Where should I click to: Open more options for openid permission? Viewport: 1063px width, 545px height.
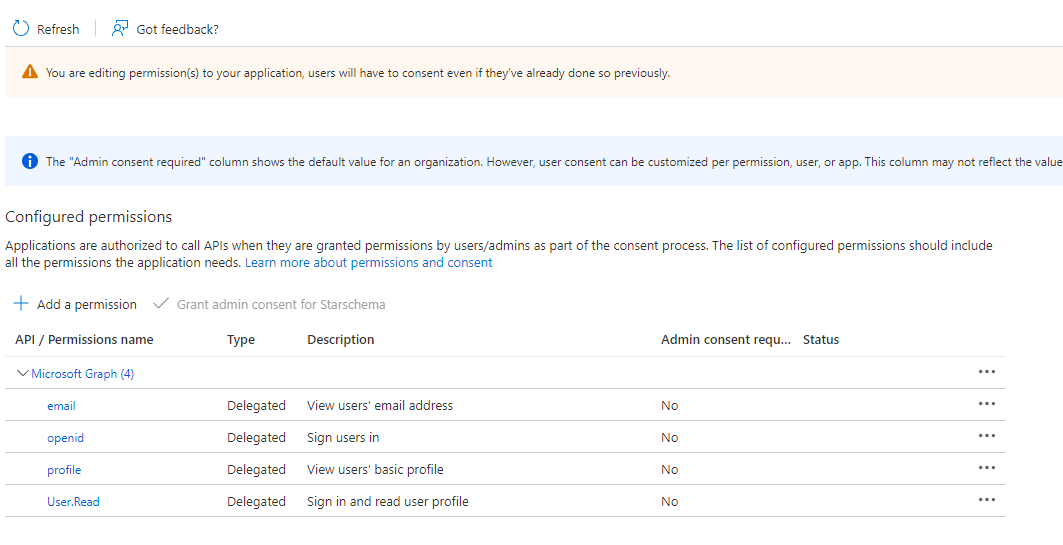point(987,436)
